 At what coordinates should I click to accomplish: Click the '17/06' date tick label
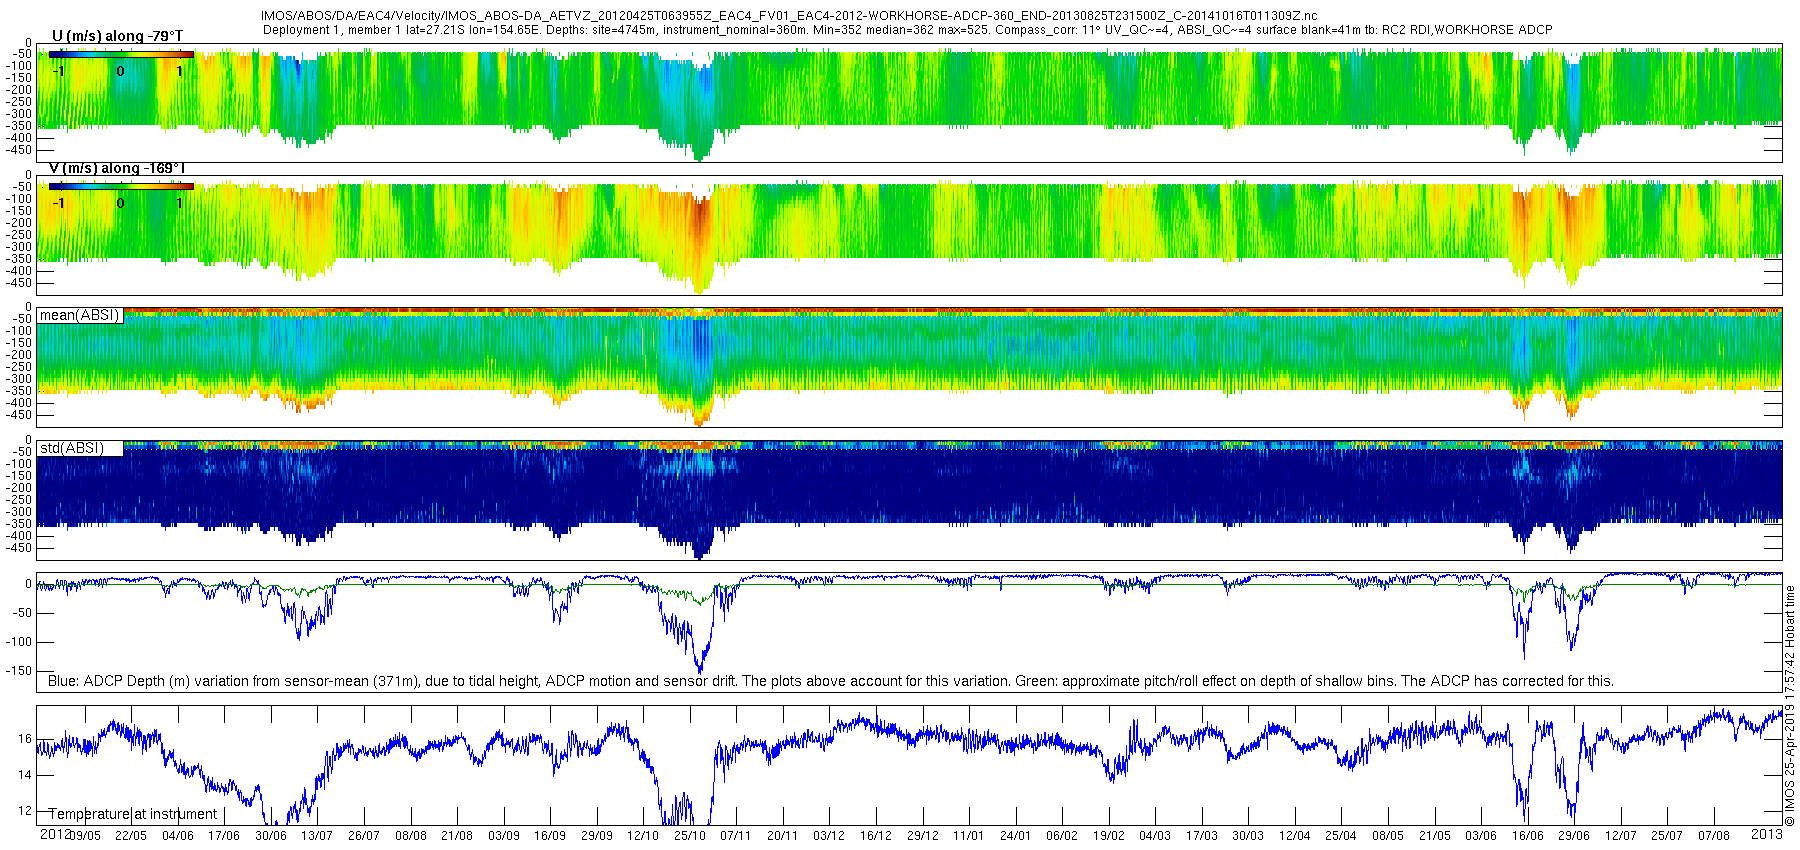tap(224, 835)
